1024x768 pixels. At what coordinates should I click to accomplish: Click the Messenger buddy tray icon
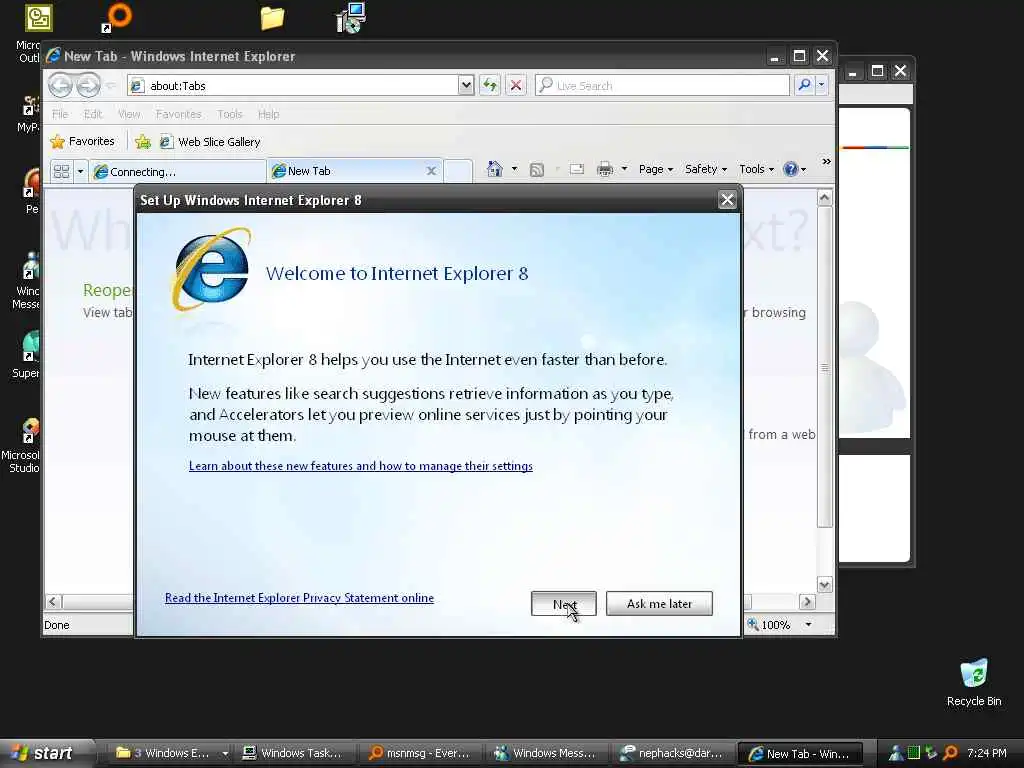895,753
